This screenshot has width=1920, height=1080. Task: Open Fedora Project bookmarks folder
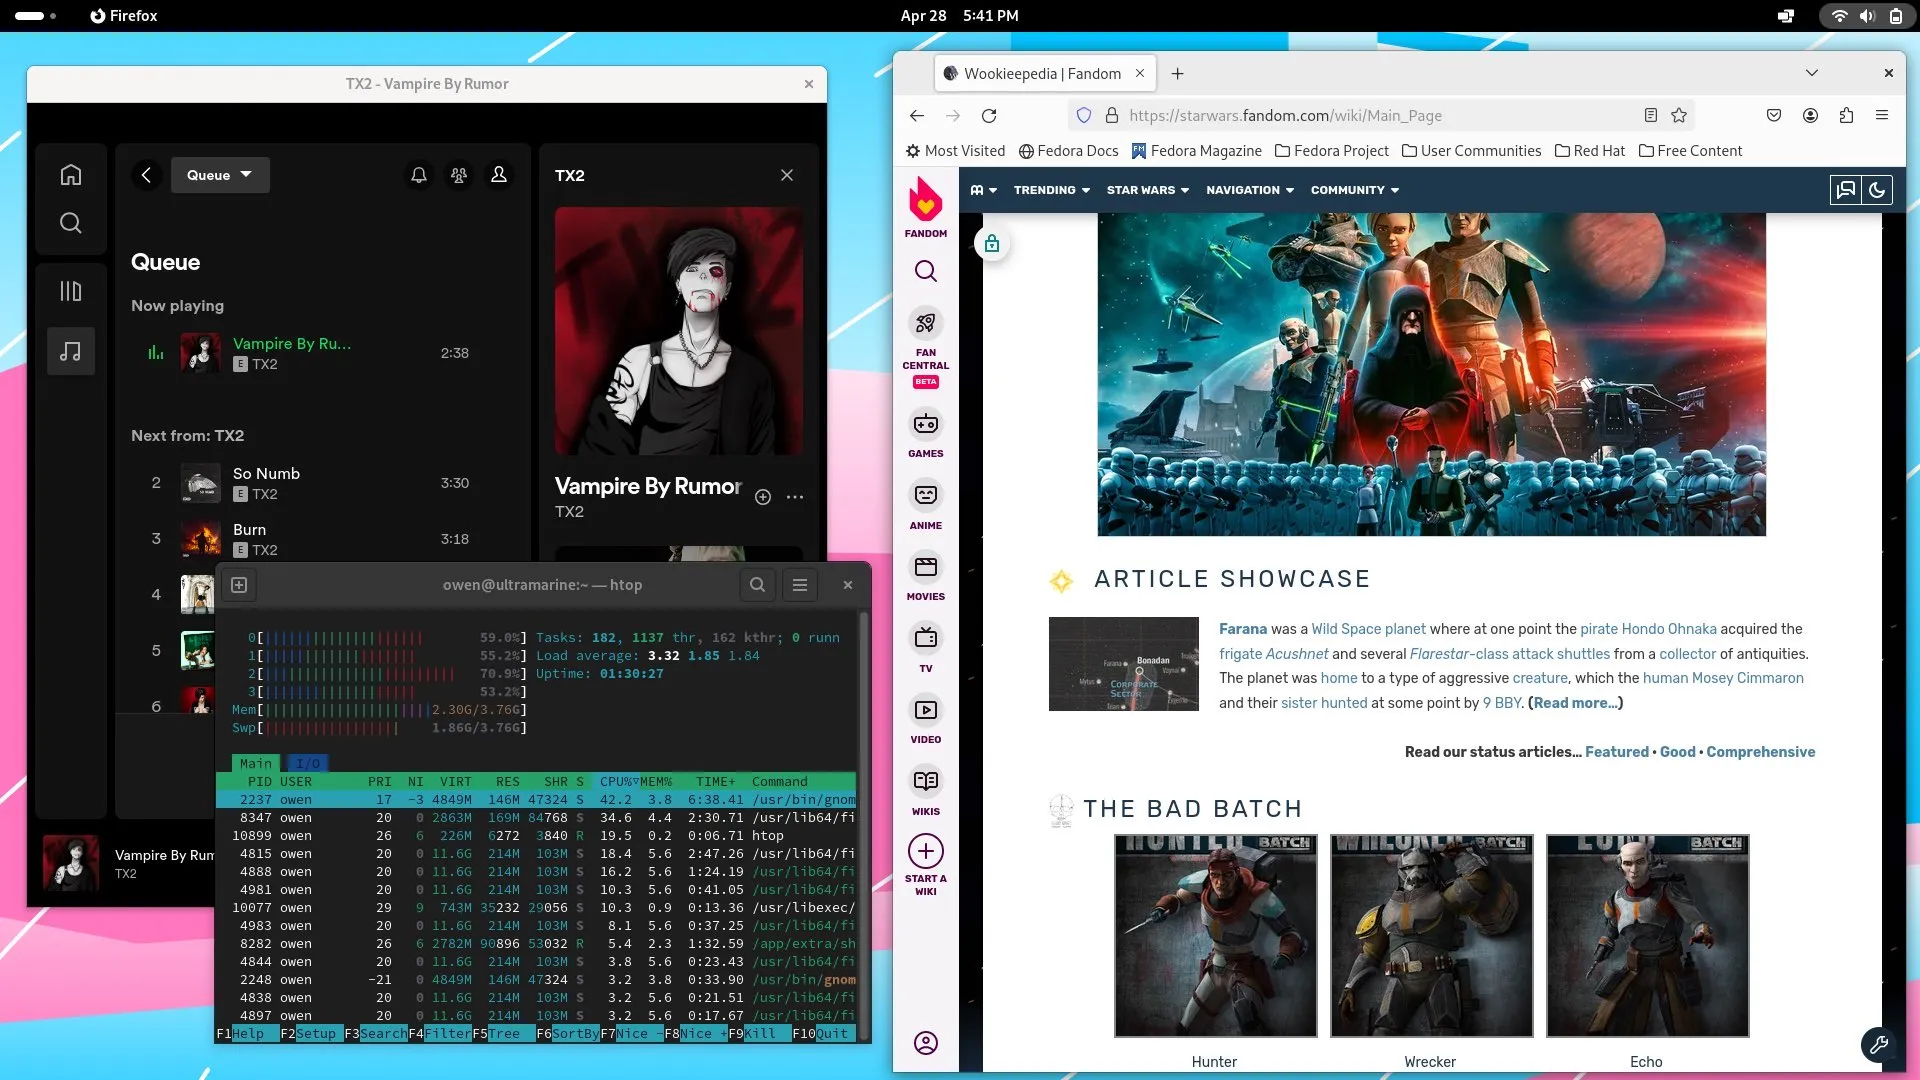(1332, 151)
